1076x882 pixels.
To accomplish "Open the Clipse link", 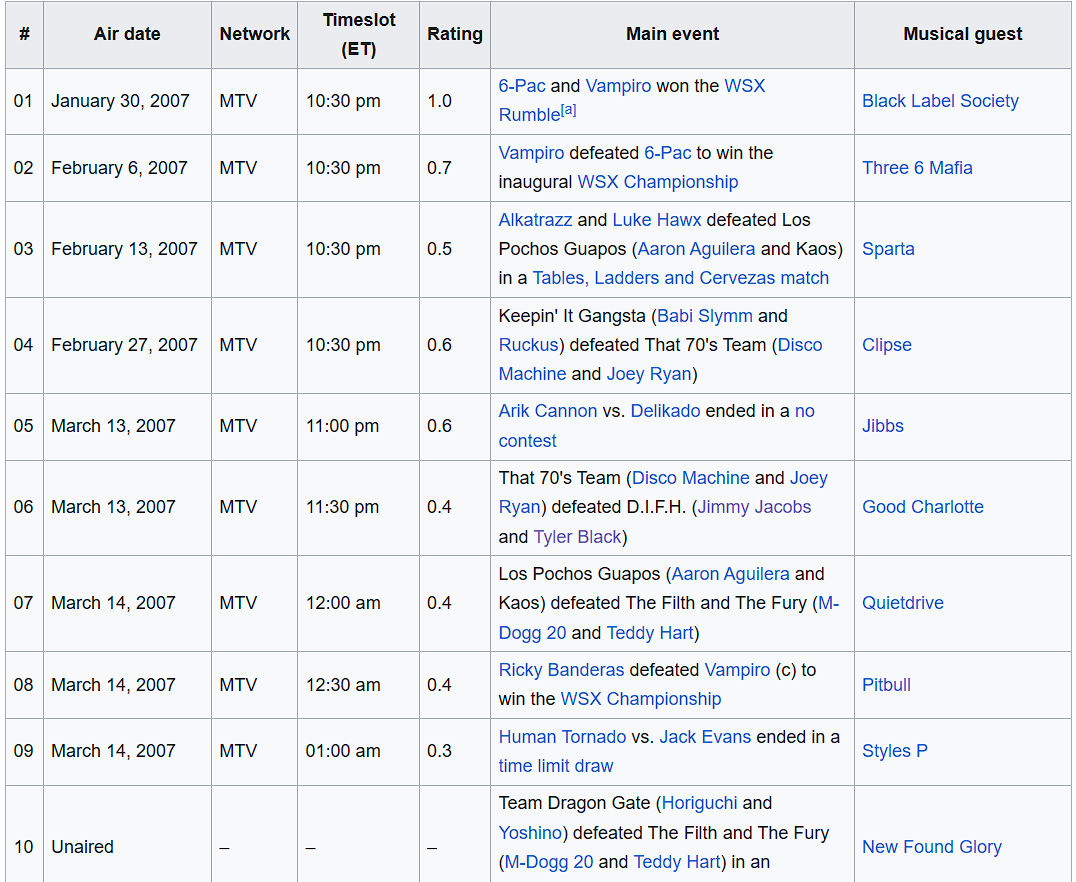I will [887, 345].
